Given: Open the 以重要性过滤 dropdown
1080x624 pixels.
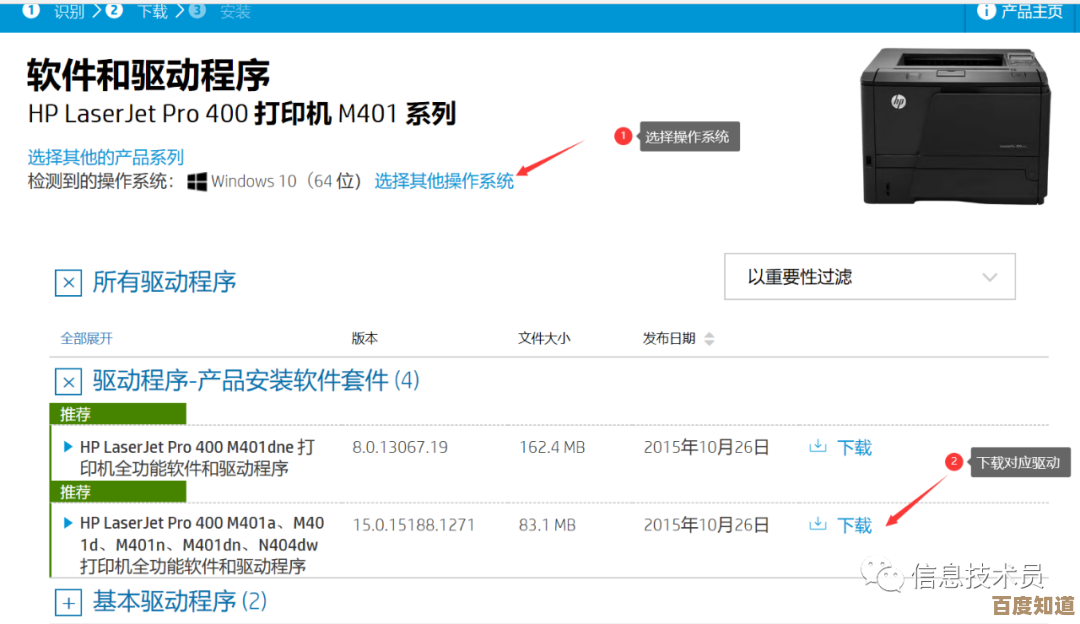Looking at the screenshot, I should (869, 277).
